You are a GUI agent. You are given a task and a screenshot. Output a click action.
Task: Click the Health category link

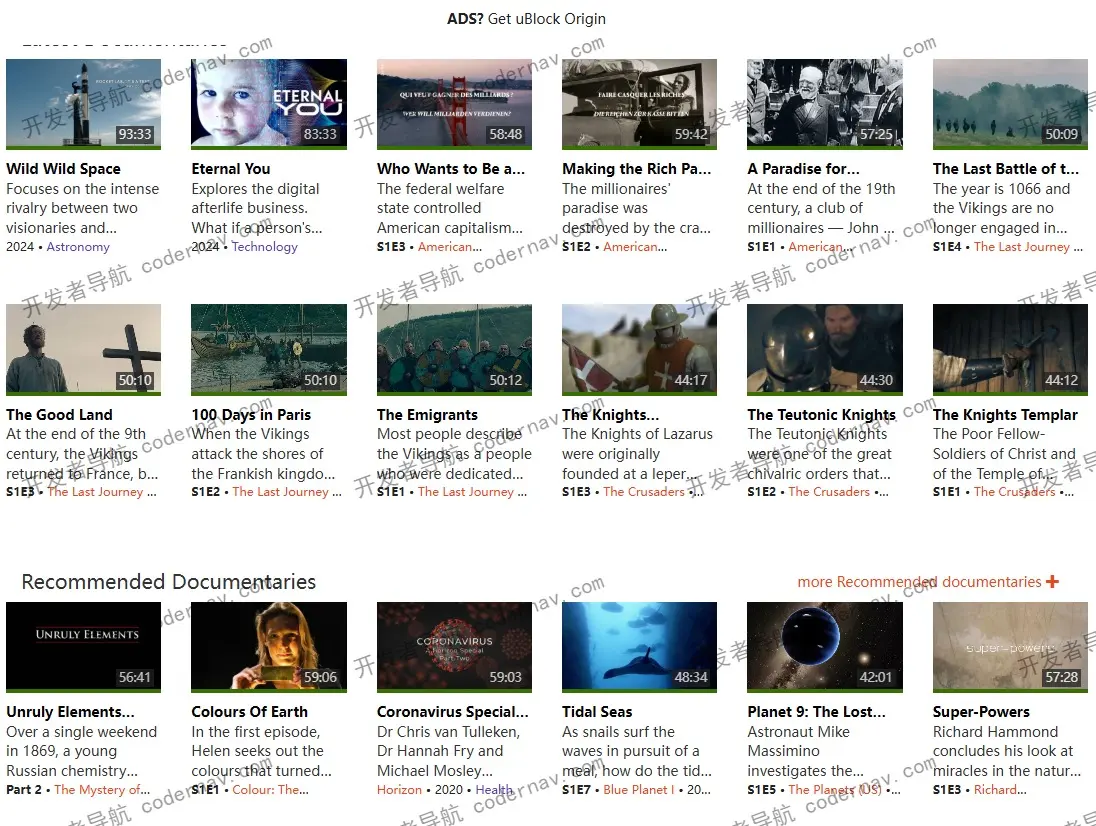(494, 790)
